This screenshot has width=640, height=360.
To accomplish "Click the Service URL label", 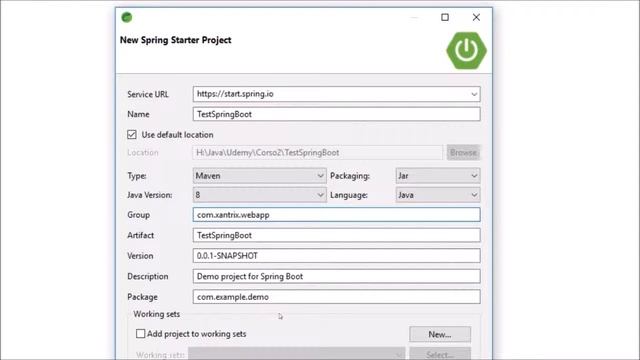I will point(148,94).
